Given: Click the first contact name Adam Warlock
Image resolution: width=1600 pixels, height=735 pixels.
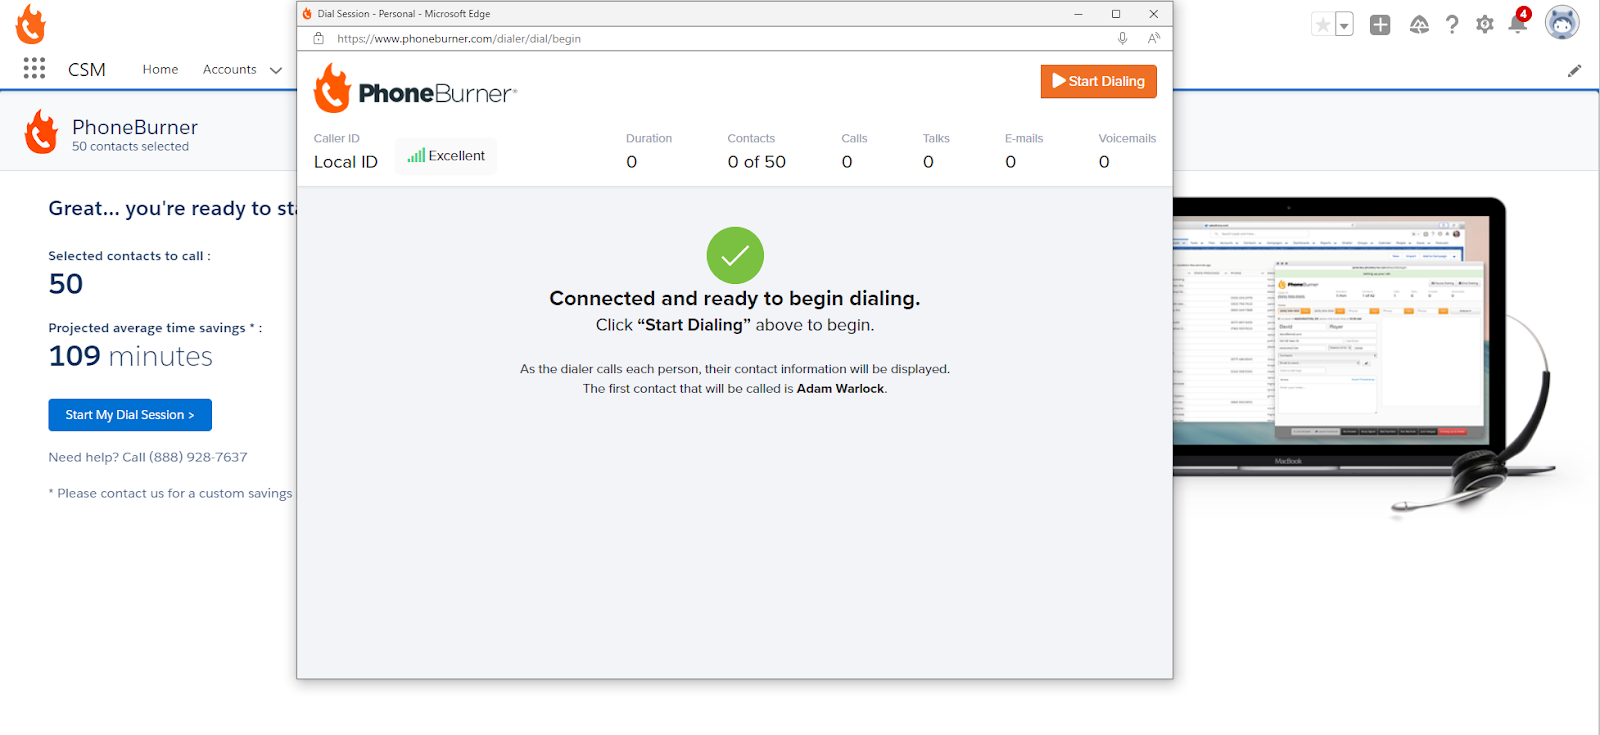Looking at the screenshot, I should tap(840, 389).
